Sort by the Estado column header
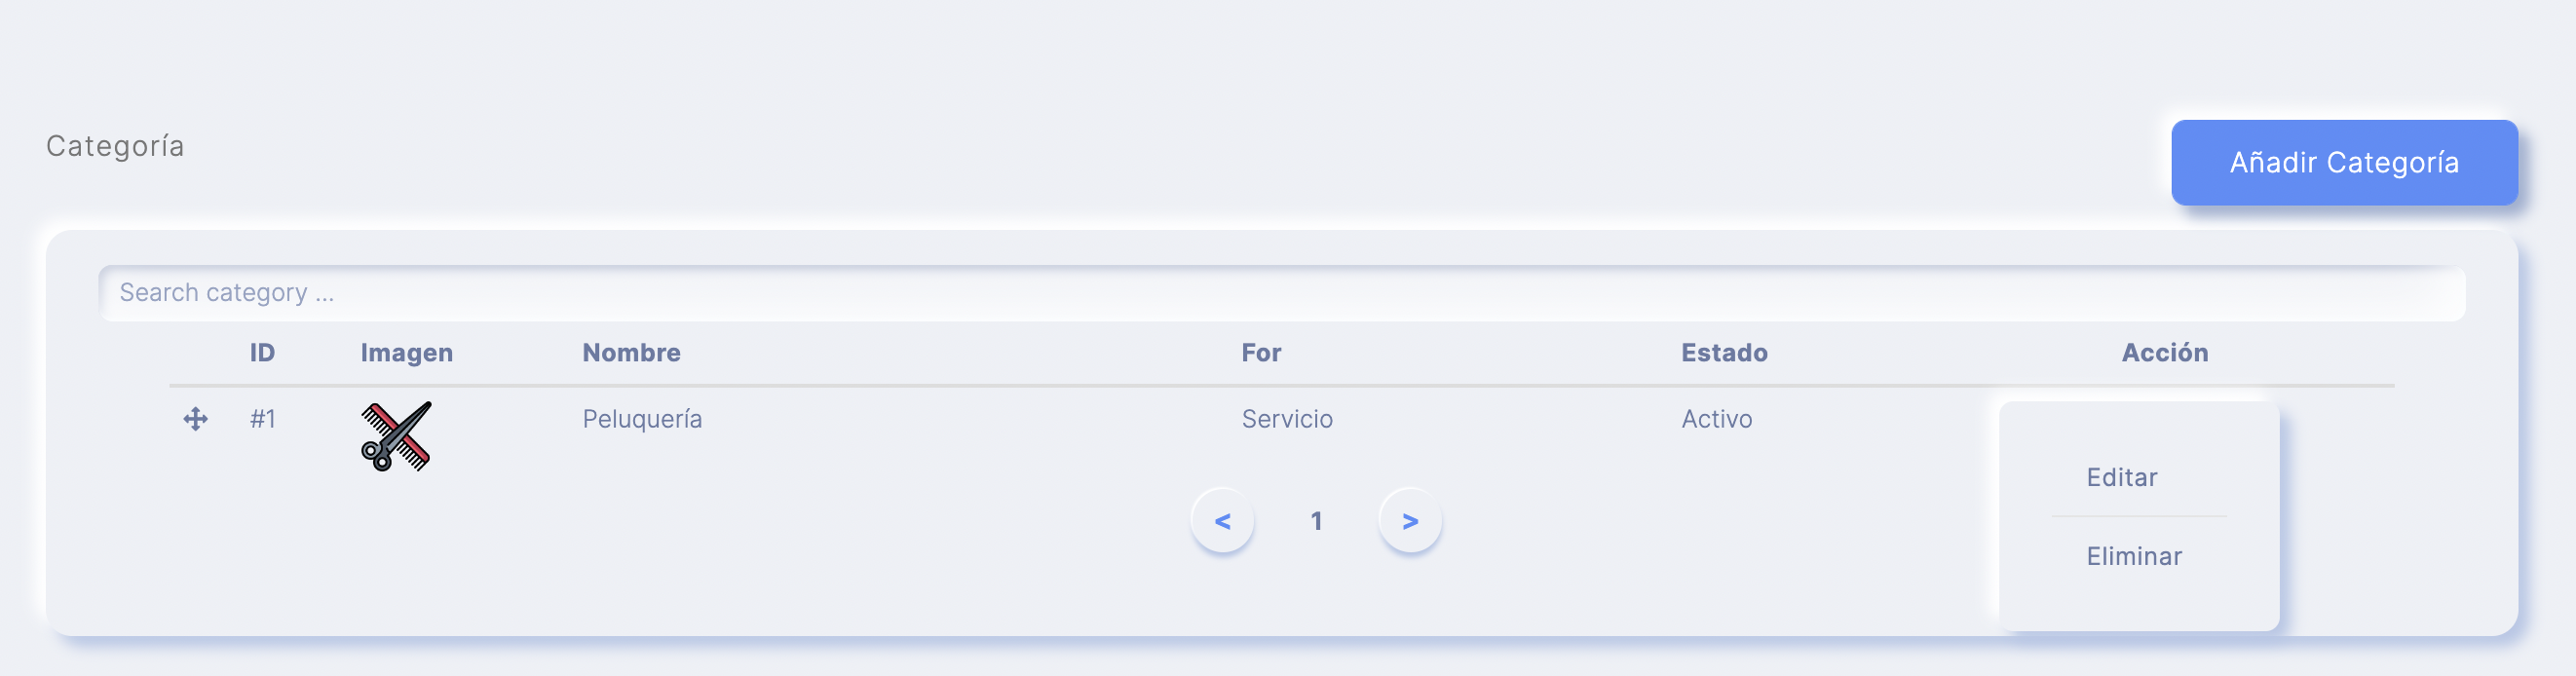 point(1724,352)
